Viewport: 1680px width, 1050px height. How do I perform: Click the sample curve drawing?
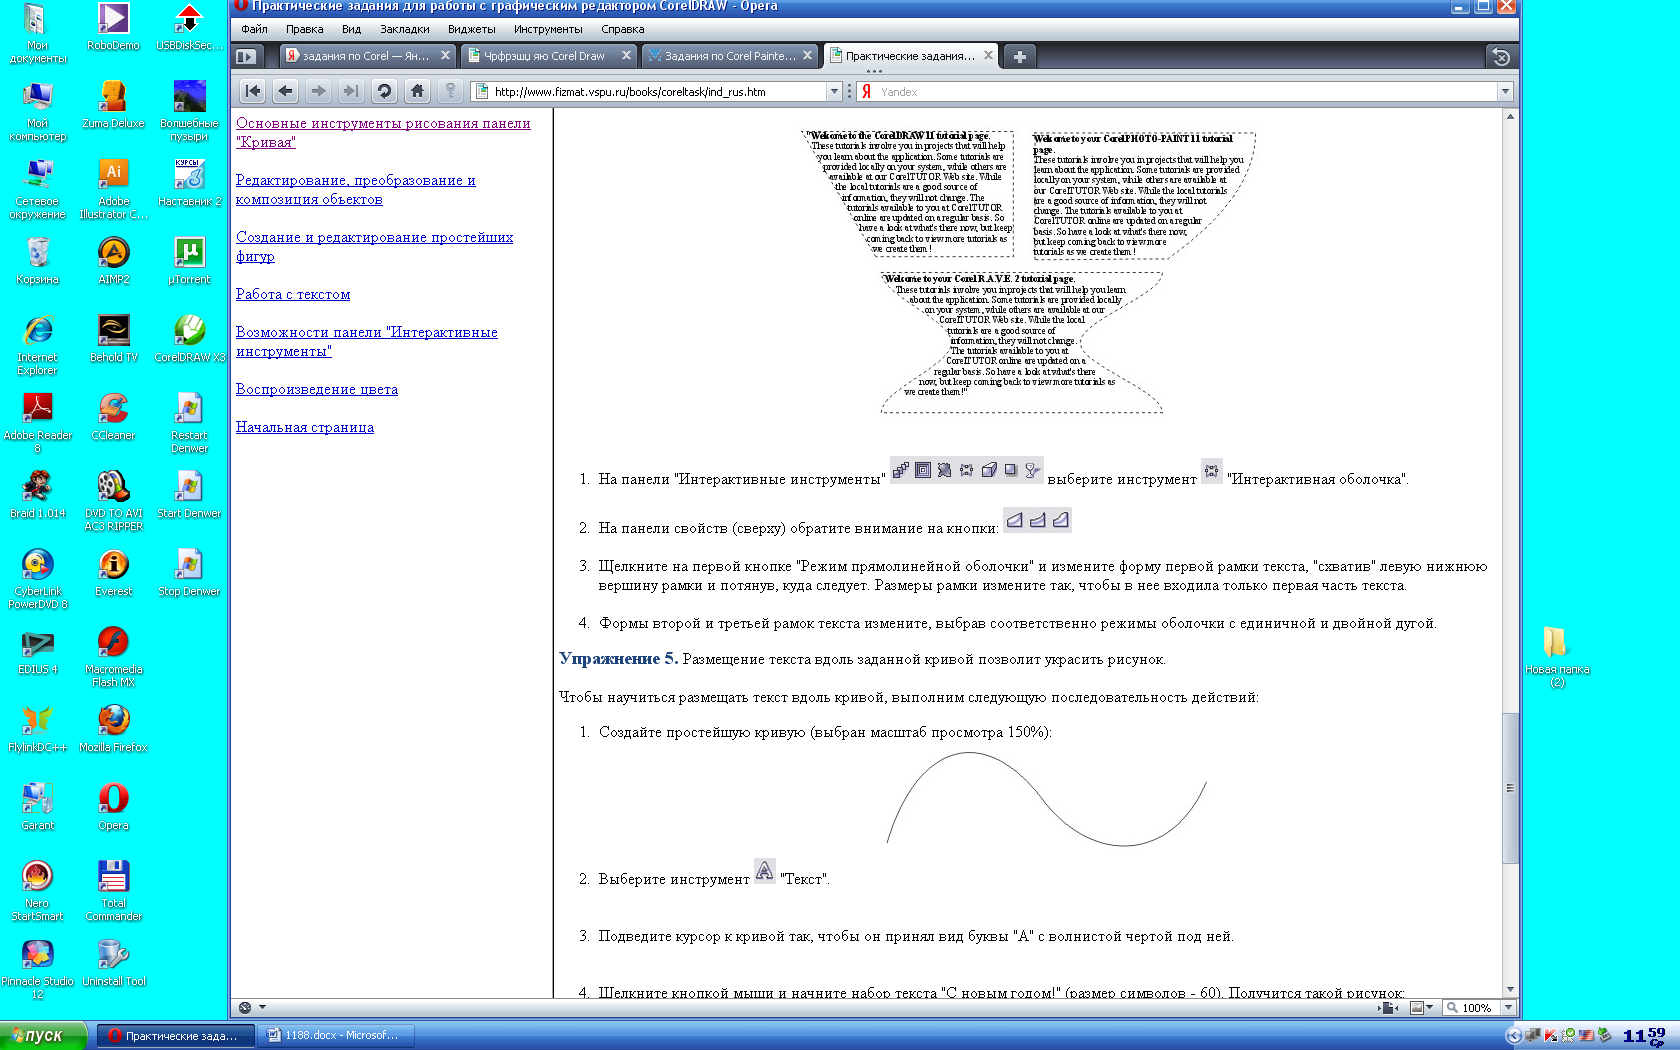pyautogui.click(x=1046, y=799)
